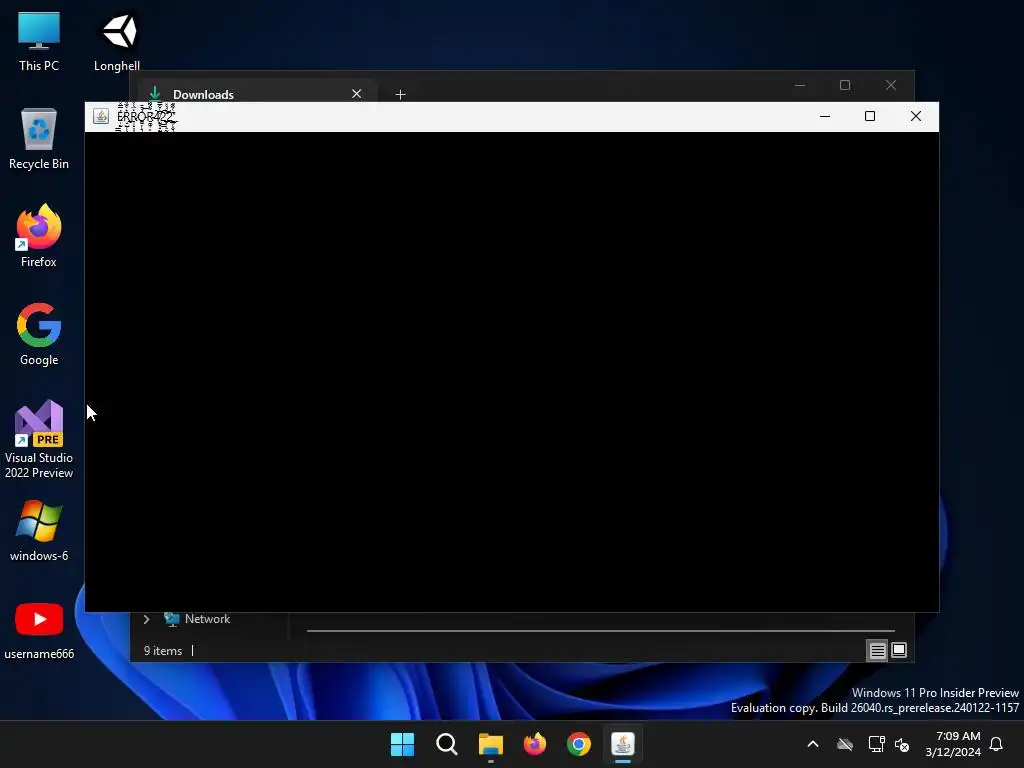This screenshot has width=1024, height=768.
Task: Click the Java icon in ERROR422 title bar
Action: (x=101, y=116)
